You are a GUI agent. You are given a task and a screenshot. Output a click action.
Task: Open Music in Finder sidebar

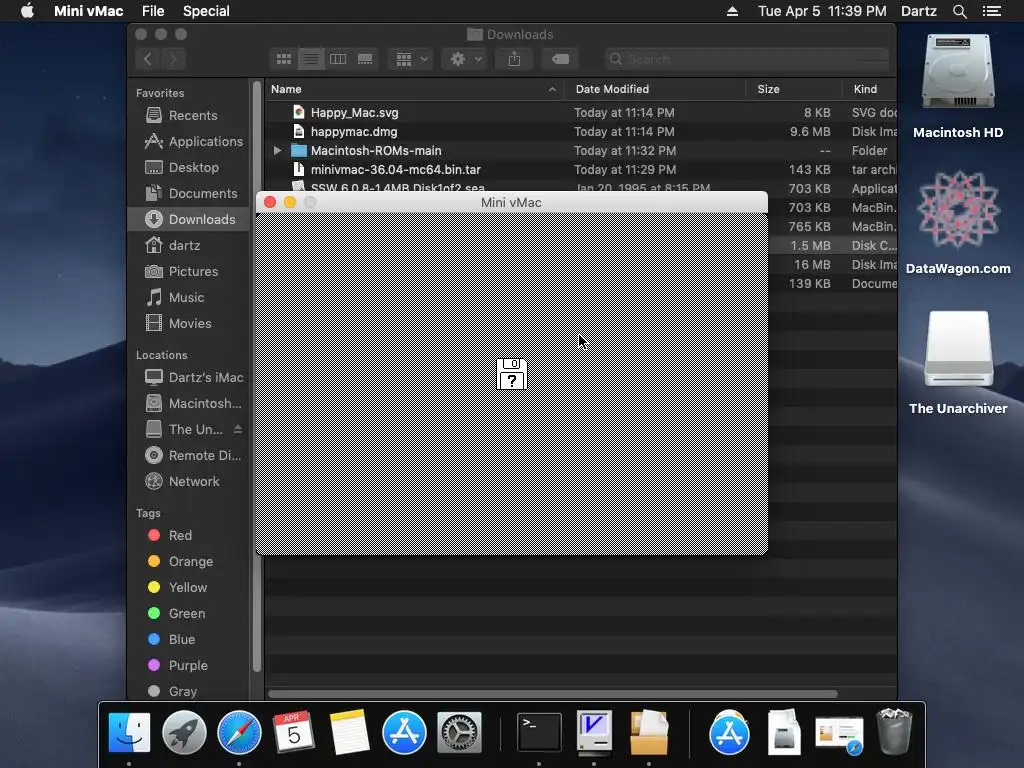point(189,297)
